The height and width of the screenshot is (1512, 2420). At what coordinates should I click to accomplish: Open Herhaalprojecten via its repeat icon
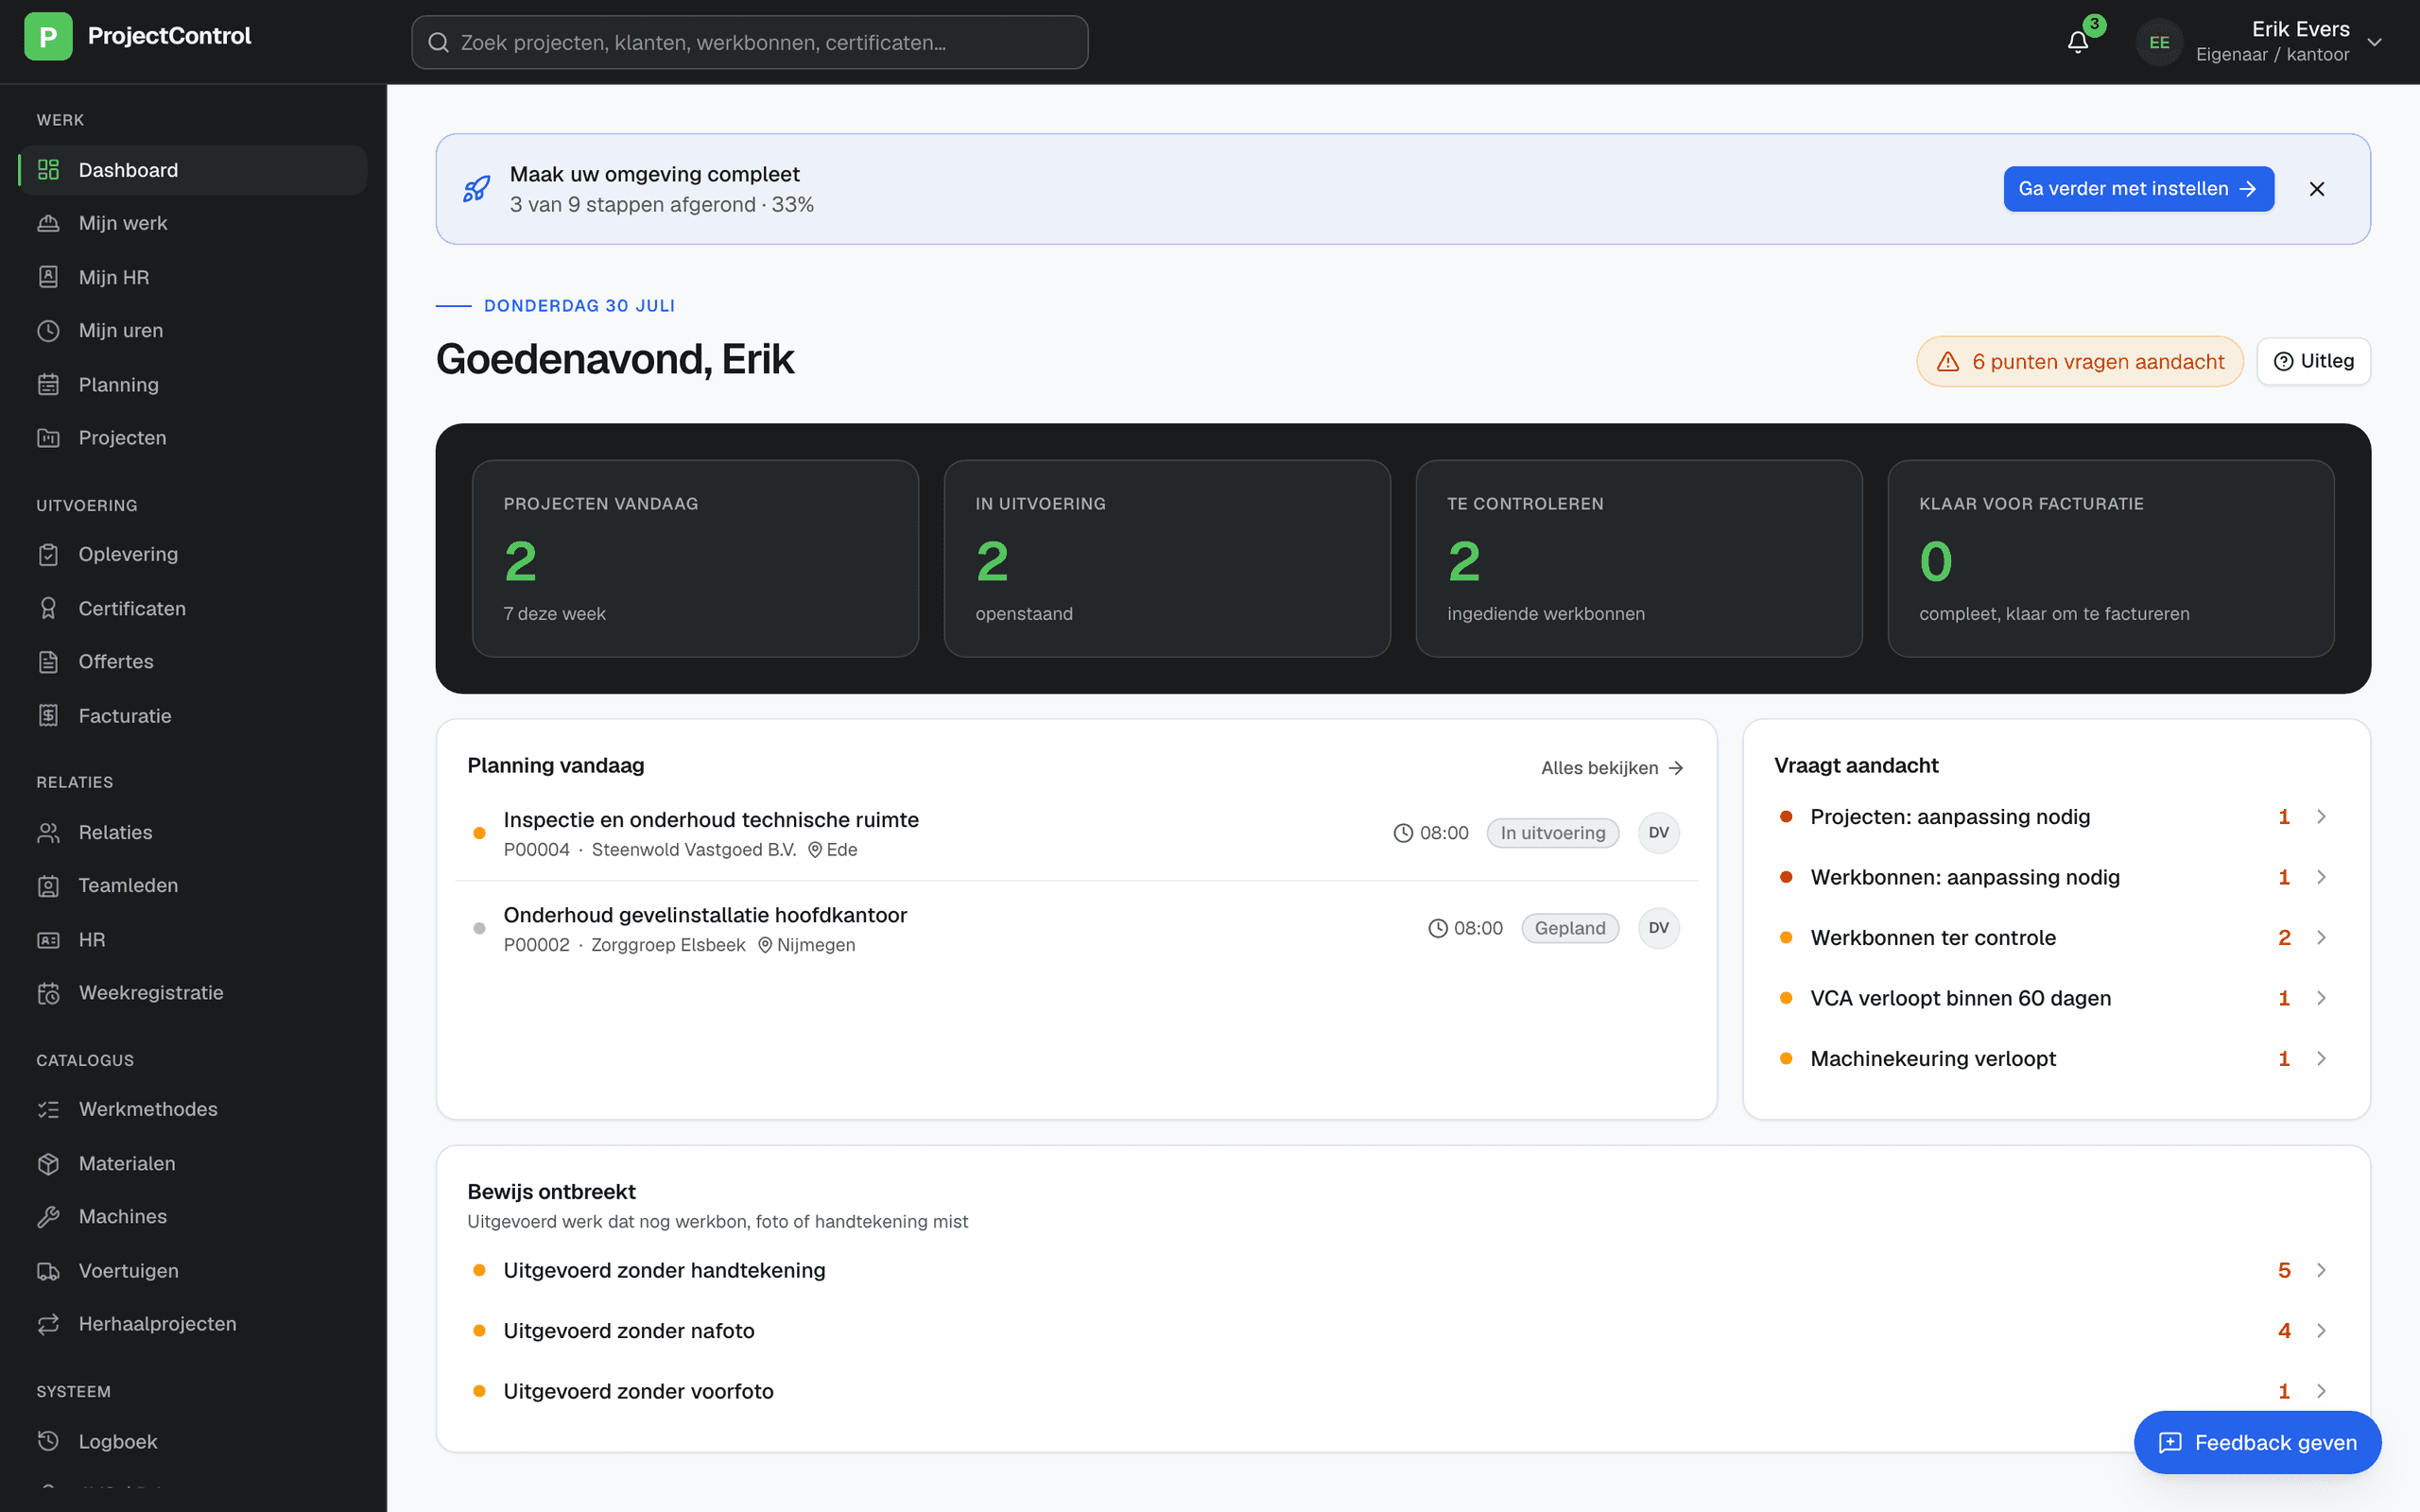(x=48, y=1324)
